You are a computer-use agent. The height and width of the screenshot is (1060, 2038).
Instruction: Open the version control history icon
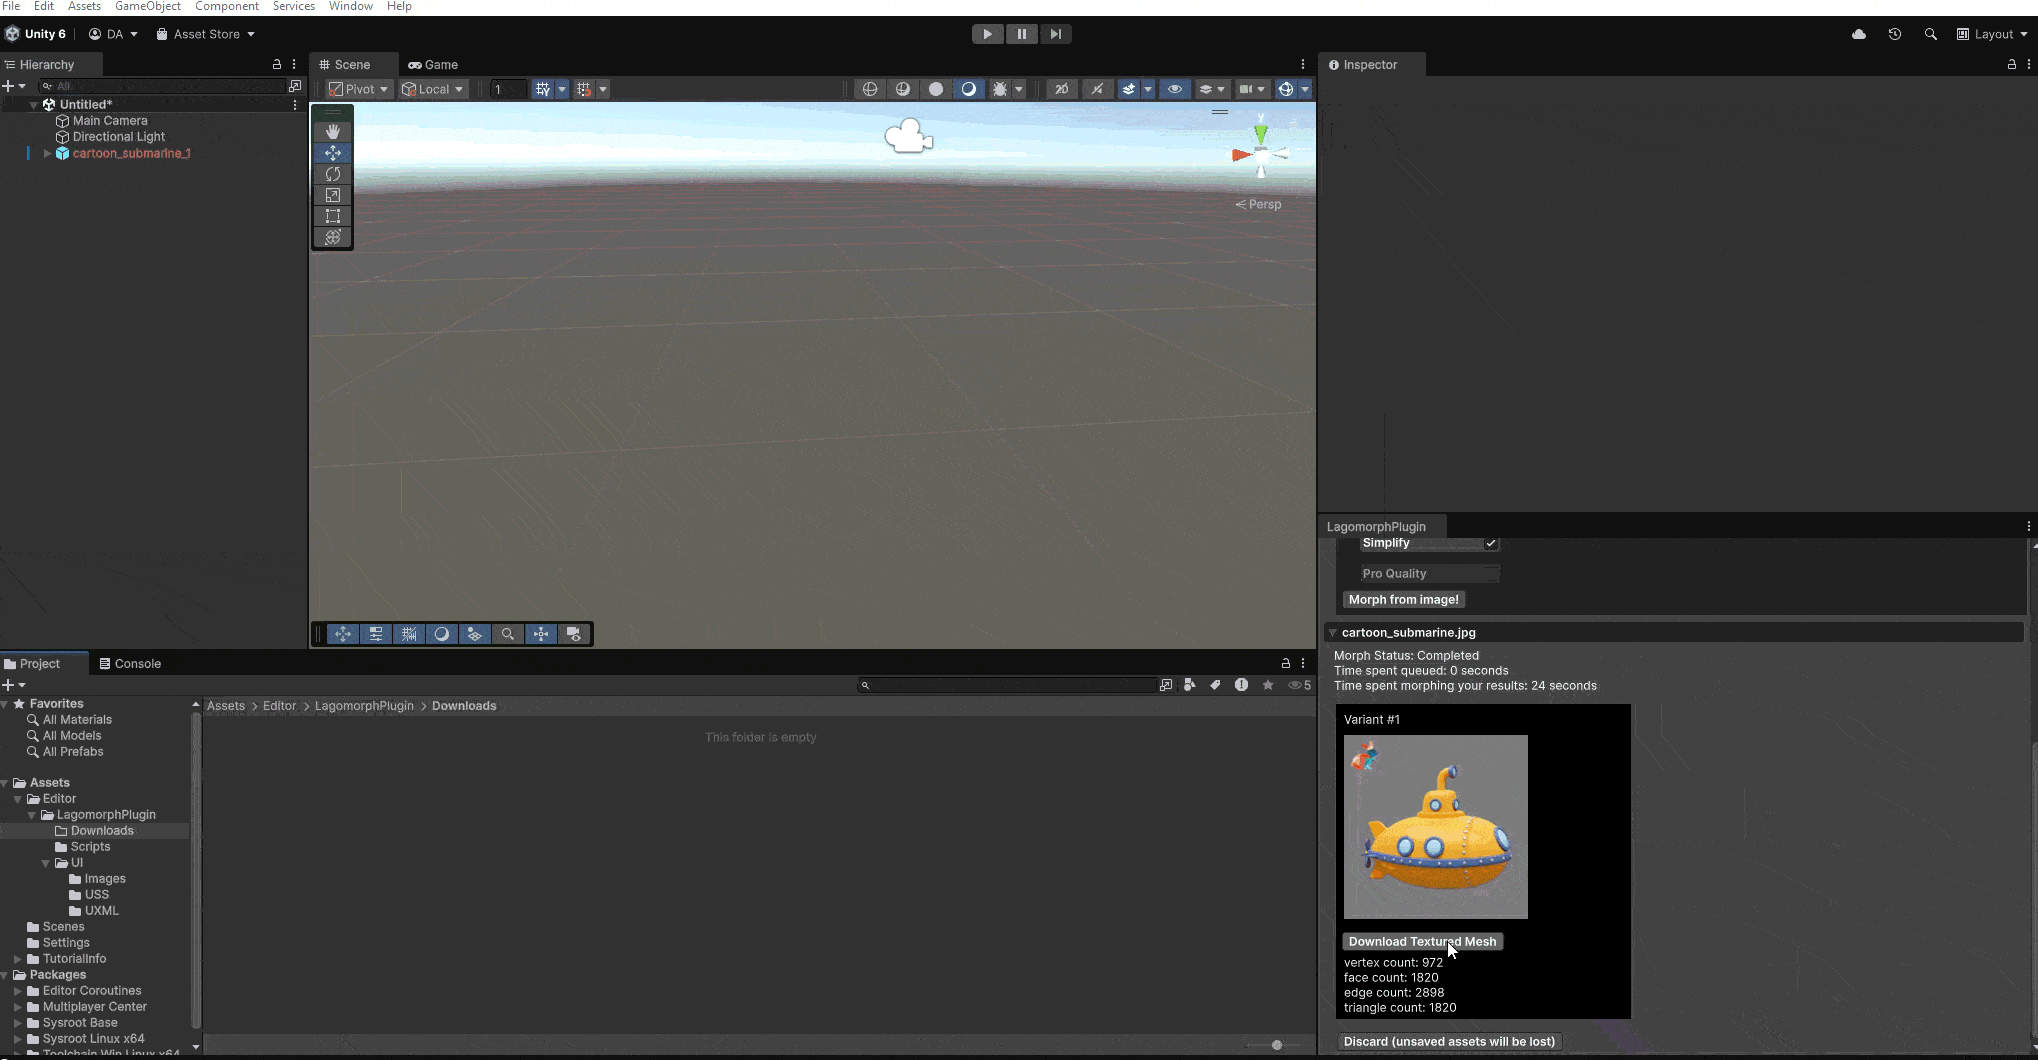(1895, 34)
